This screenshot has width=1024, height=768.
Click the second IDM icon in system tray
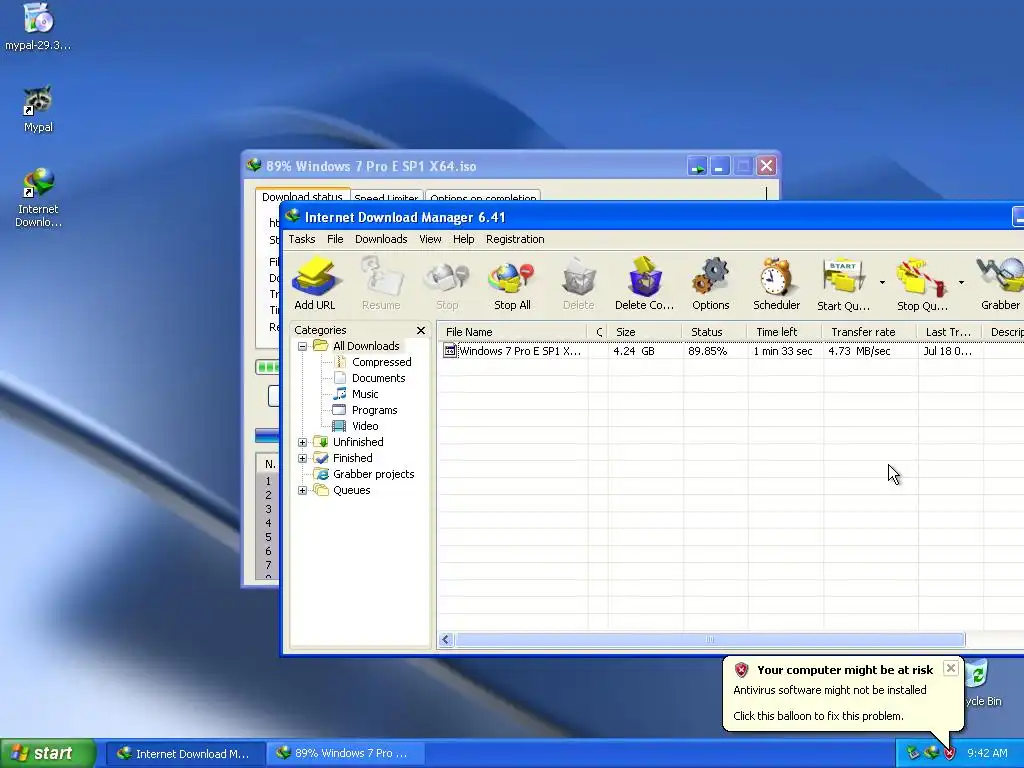(931, 753)
